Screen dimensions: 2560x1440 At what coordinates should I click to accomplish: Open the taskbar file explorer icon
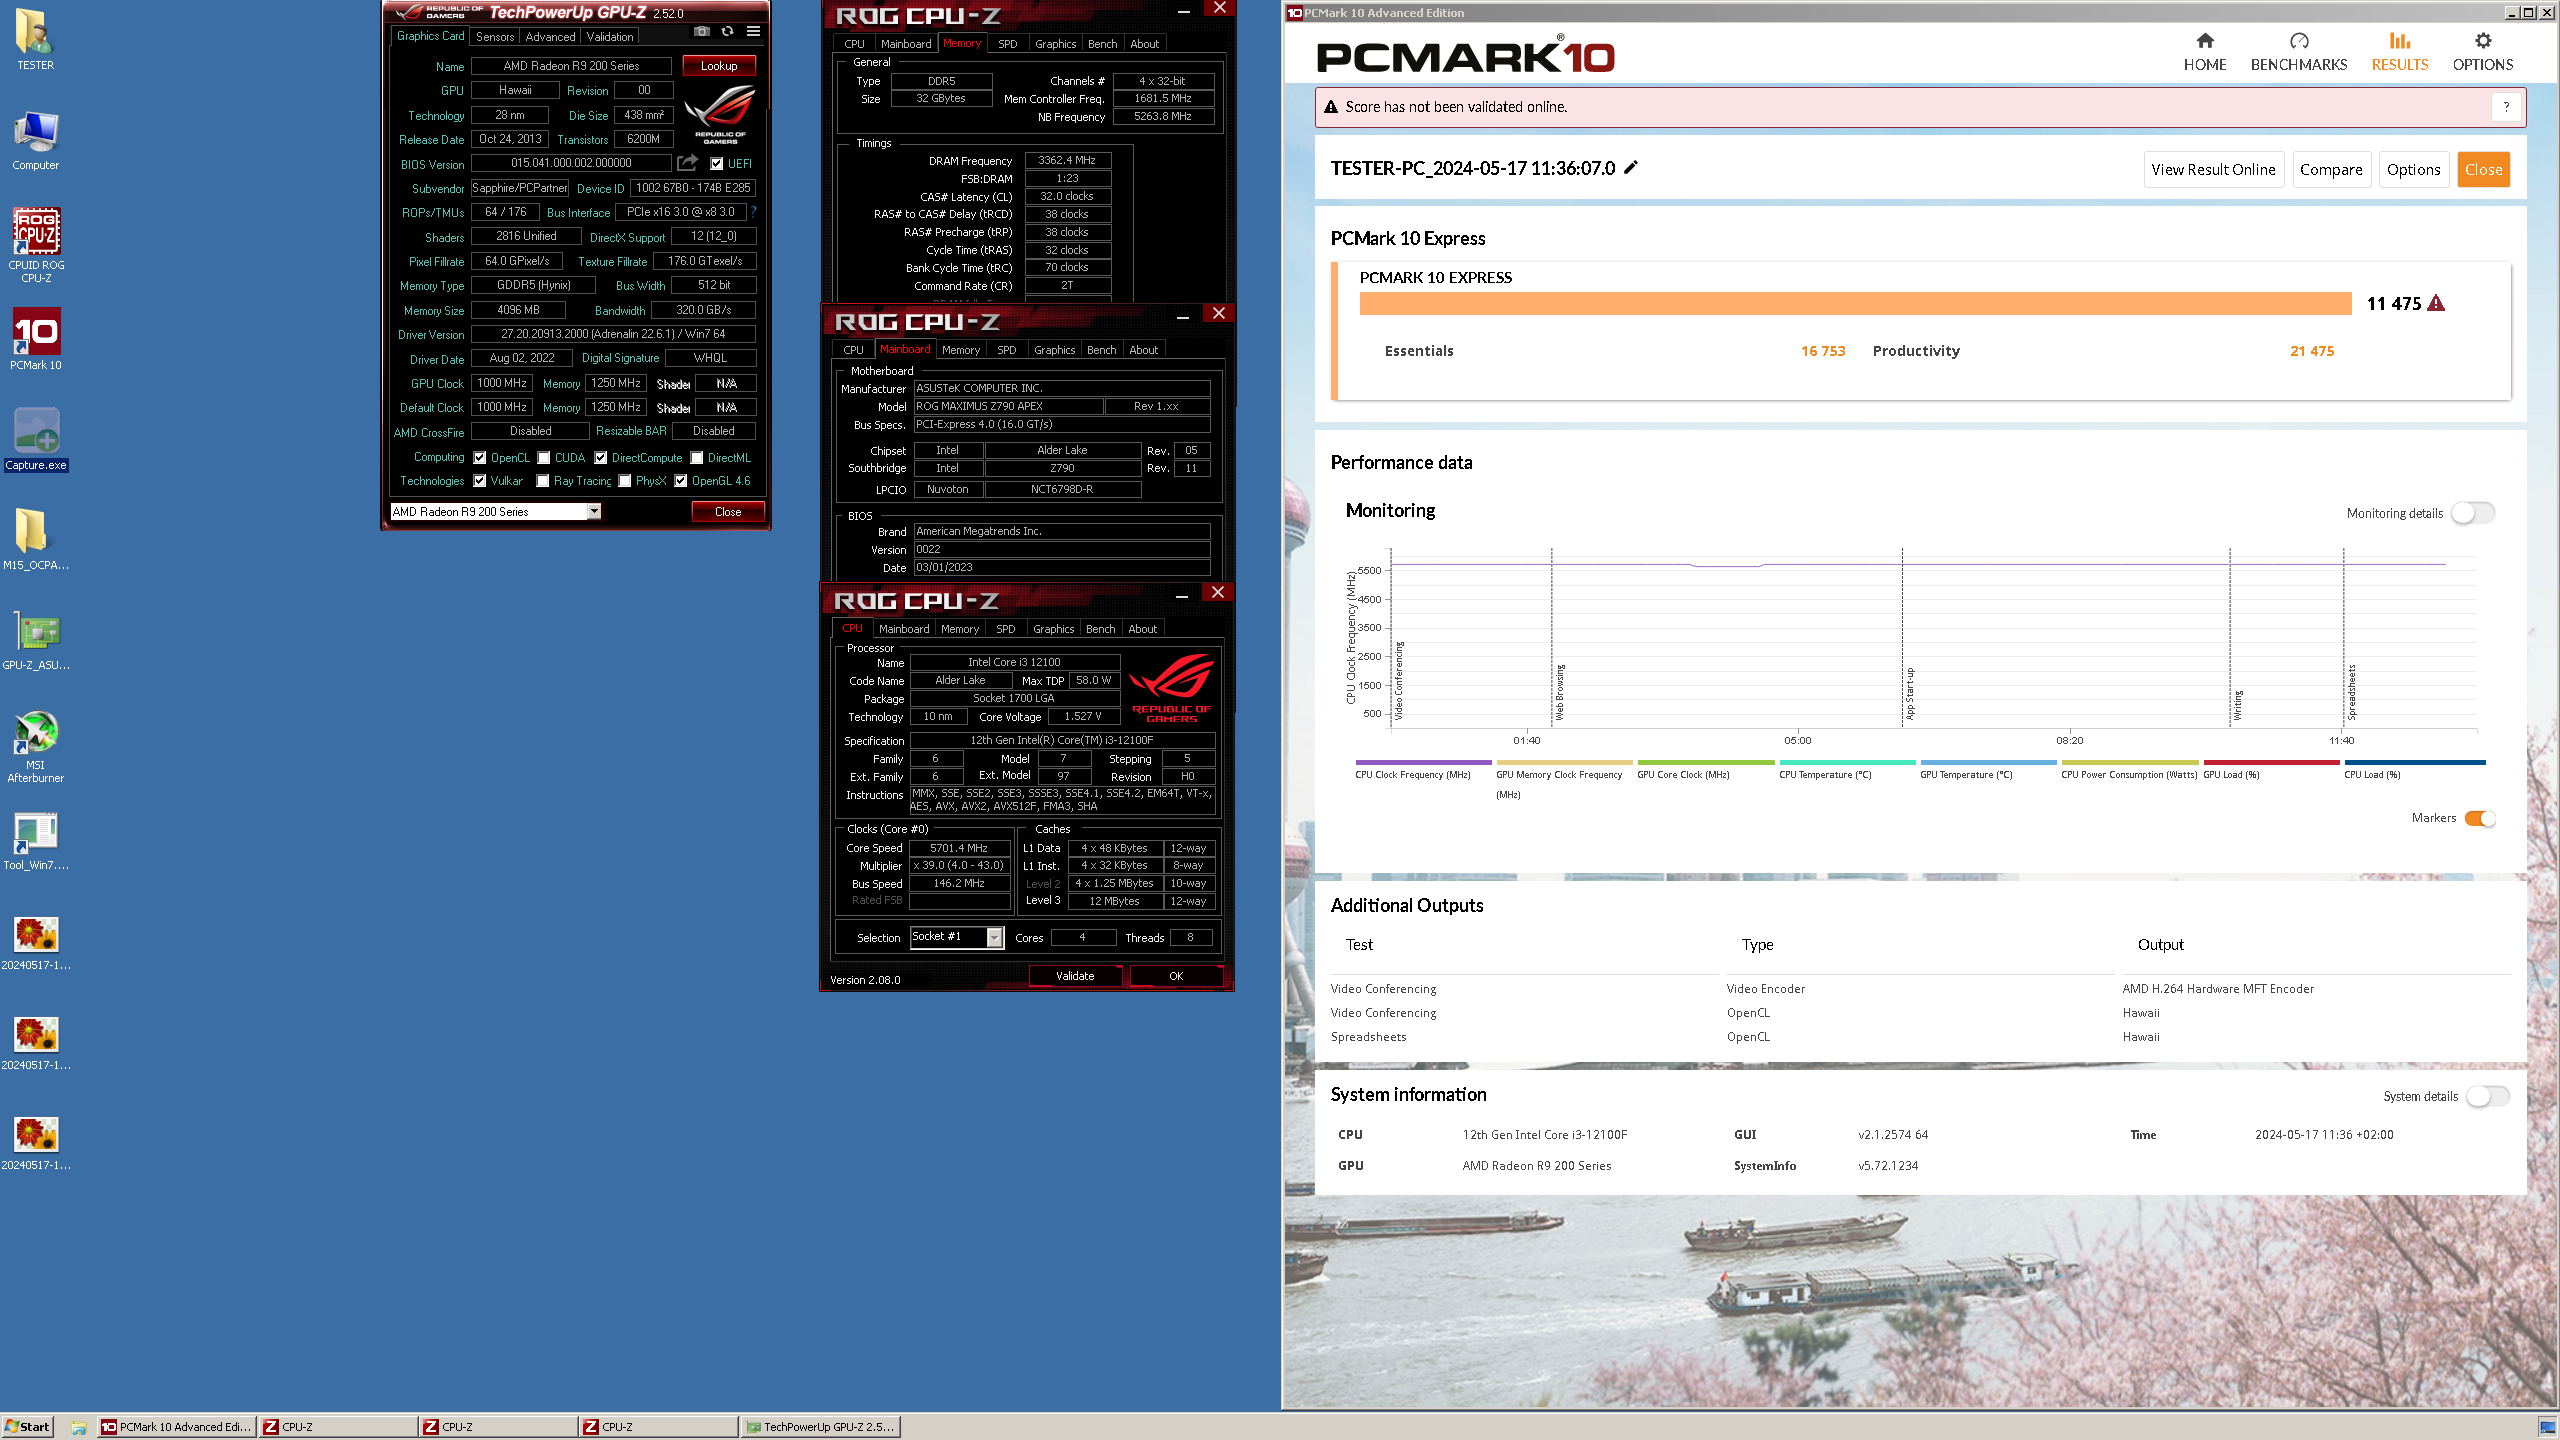pyautogui.click(x=78, y=1427)
